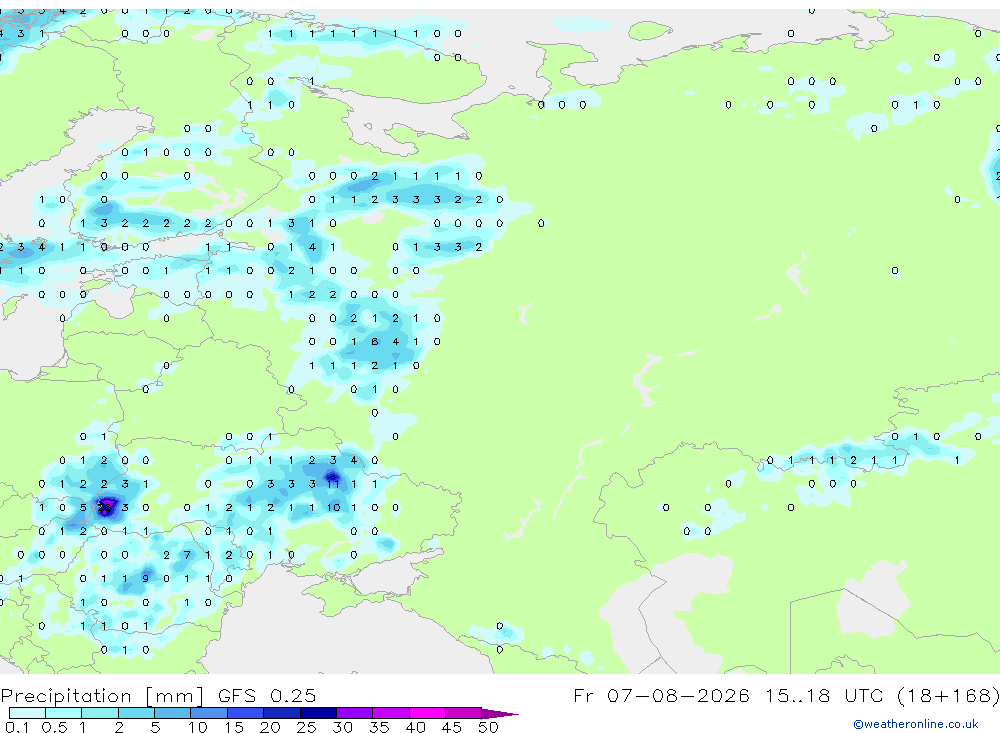1000x733 pixels.
Task: Click the map value "9"
Action: [x=145, y=579]
